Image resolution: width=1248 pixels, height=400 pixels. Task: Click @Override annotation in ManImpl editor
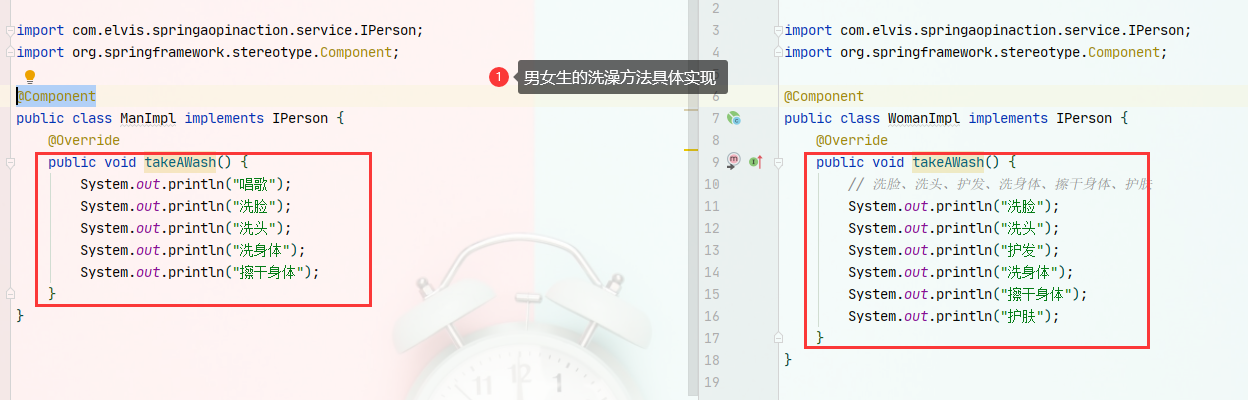click(84, 140)
